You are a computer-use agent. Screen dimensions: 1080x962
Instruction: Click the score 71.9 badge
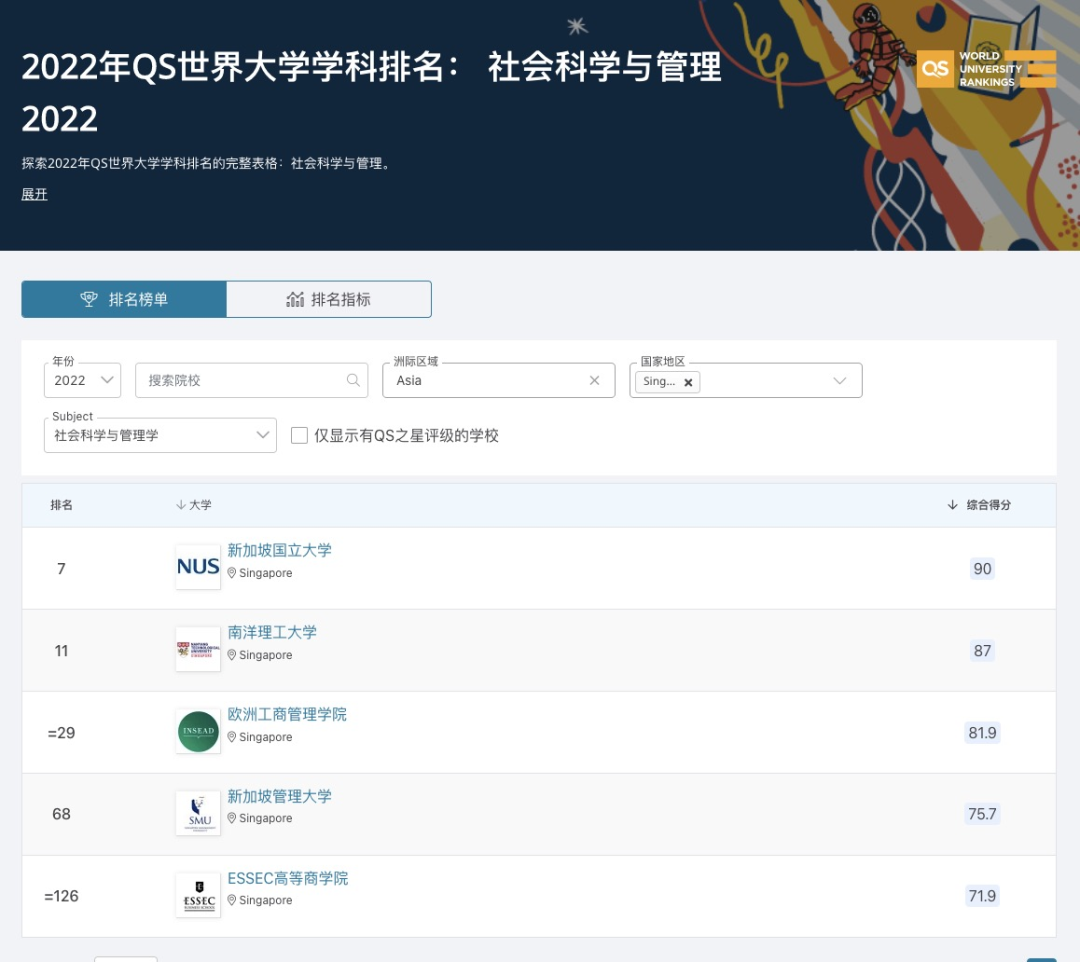click(x=982, y=896)
